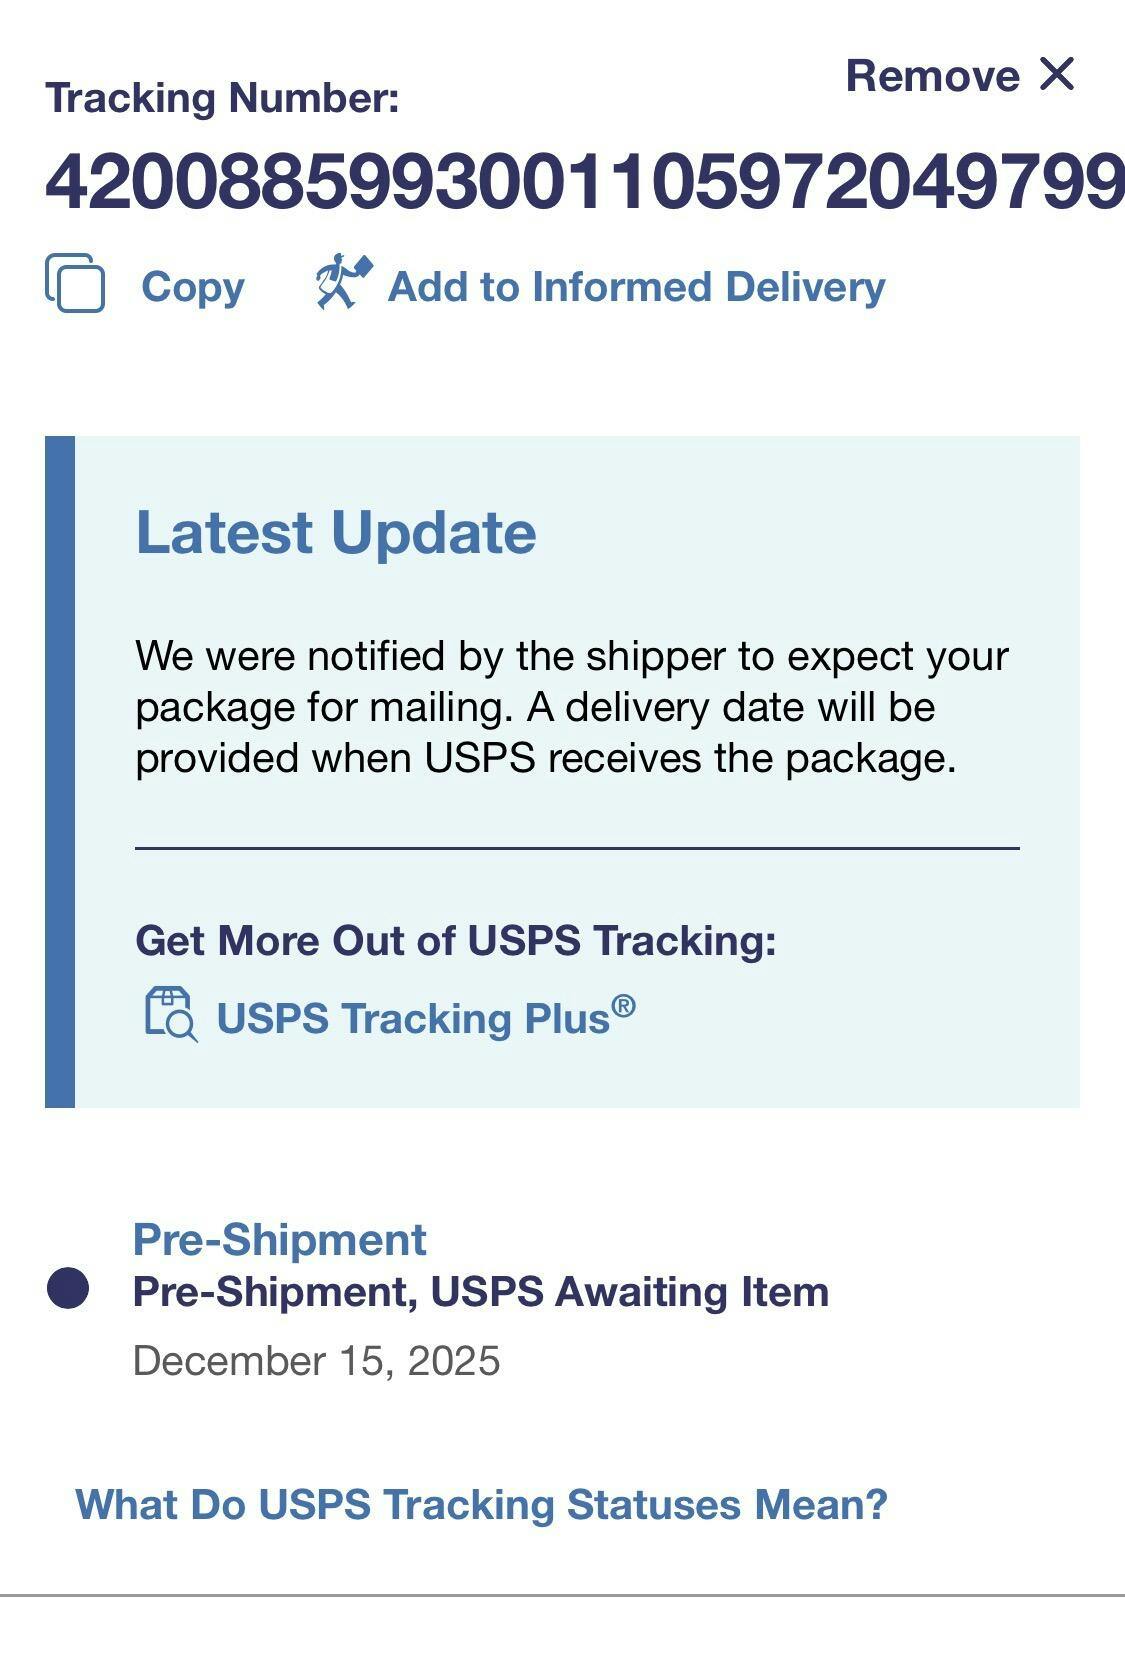The width and height of the screenshot is (1125, 1655).
Task: Click the December 15, 2025 date
Action: coord(316,1361)
